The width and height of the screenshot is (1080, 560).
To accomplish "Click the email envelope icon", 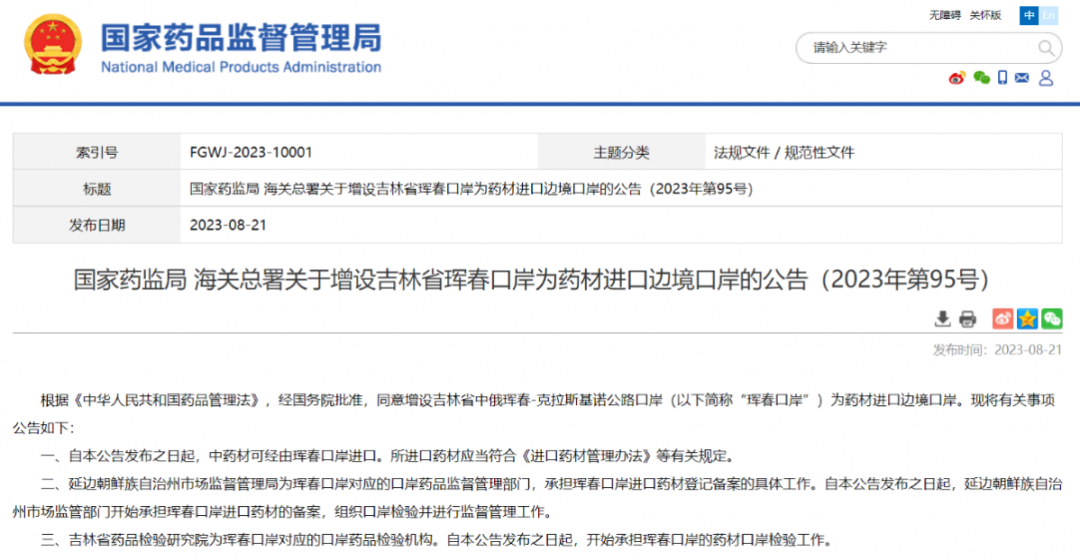I will coord(1022,78).
